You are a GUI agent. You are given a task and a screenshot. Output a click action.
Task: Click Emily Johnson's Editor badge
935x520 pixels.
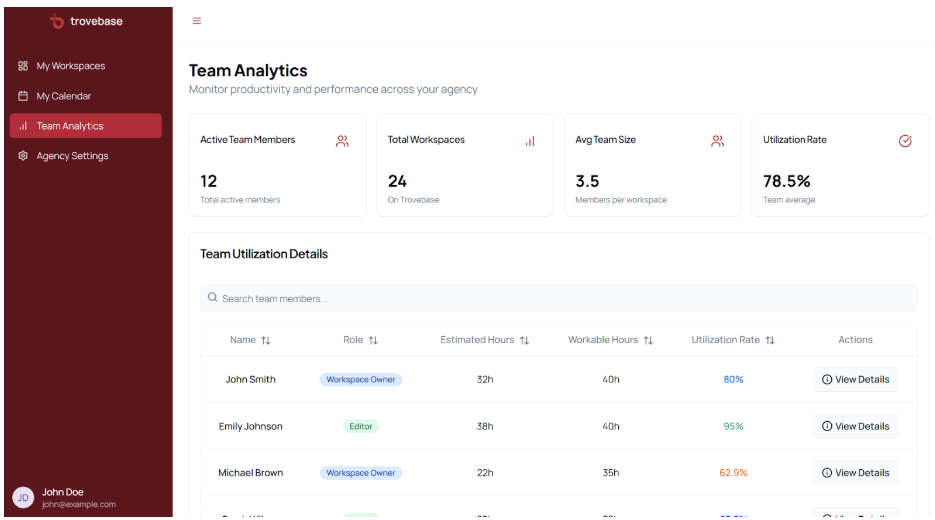pyautogui.click(x=361, y=426)
